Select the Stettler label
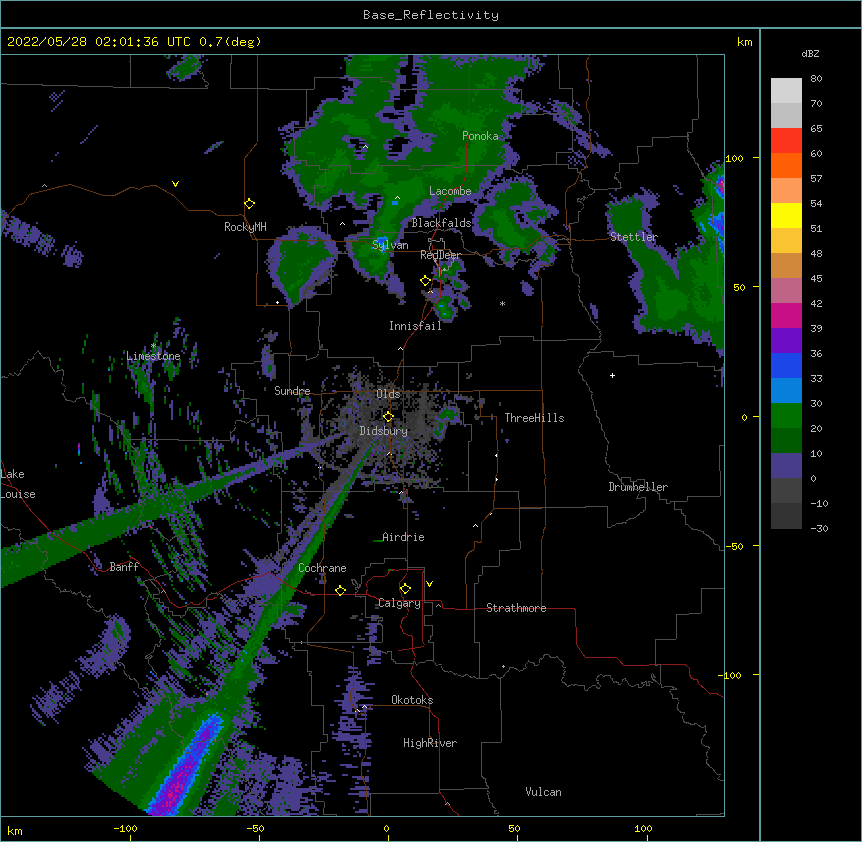862x842 pixels. pyautogui.click(x=634, y=237)
